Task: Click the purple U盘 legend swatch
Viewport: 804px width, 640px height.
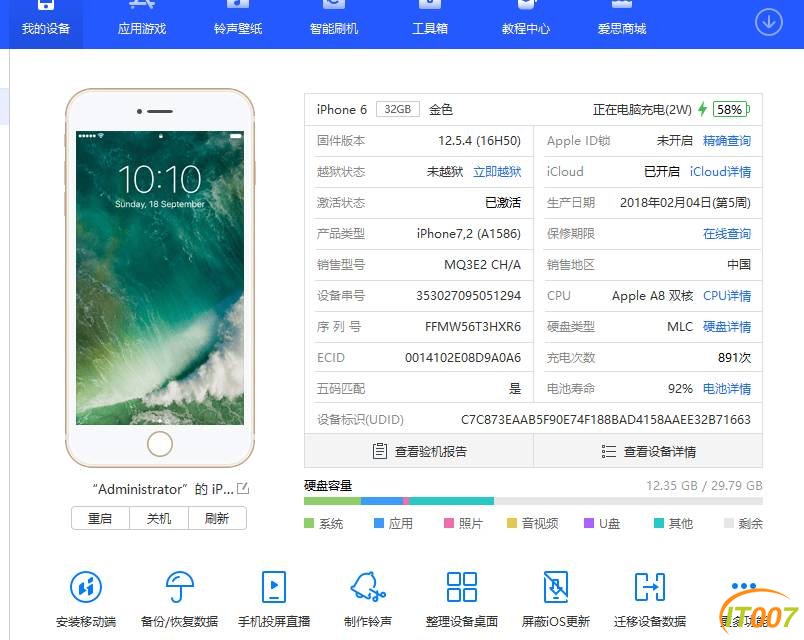Action: pyautogui.click(x=589, y=523)
